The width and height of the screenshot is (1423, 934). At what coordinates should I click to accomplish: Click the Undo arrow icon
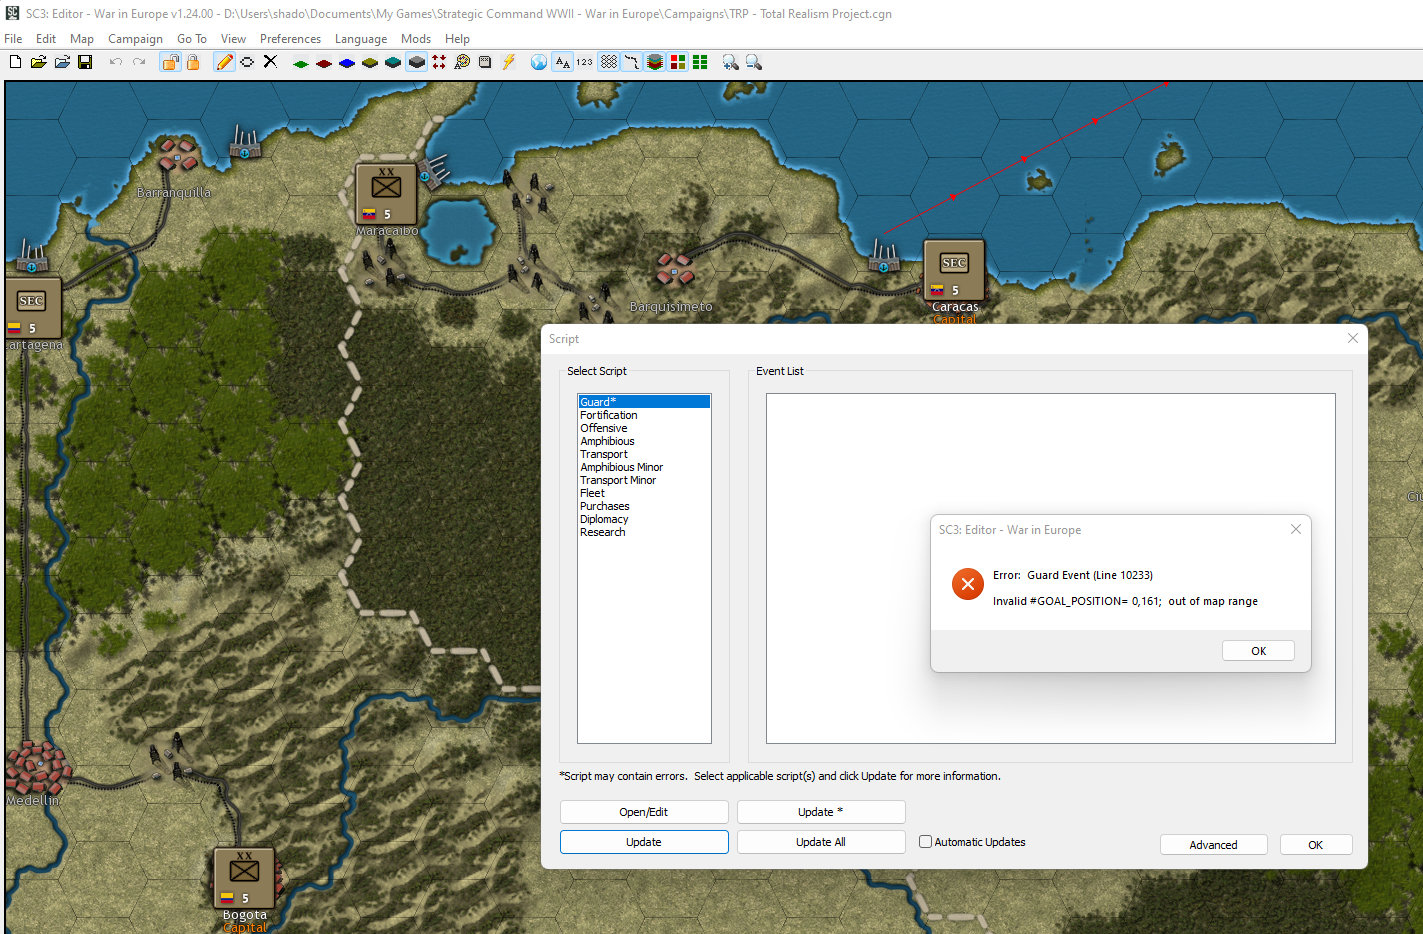tap(116, 62)
